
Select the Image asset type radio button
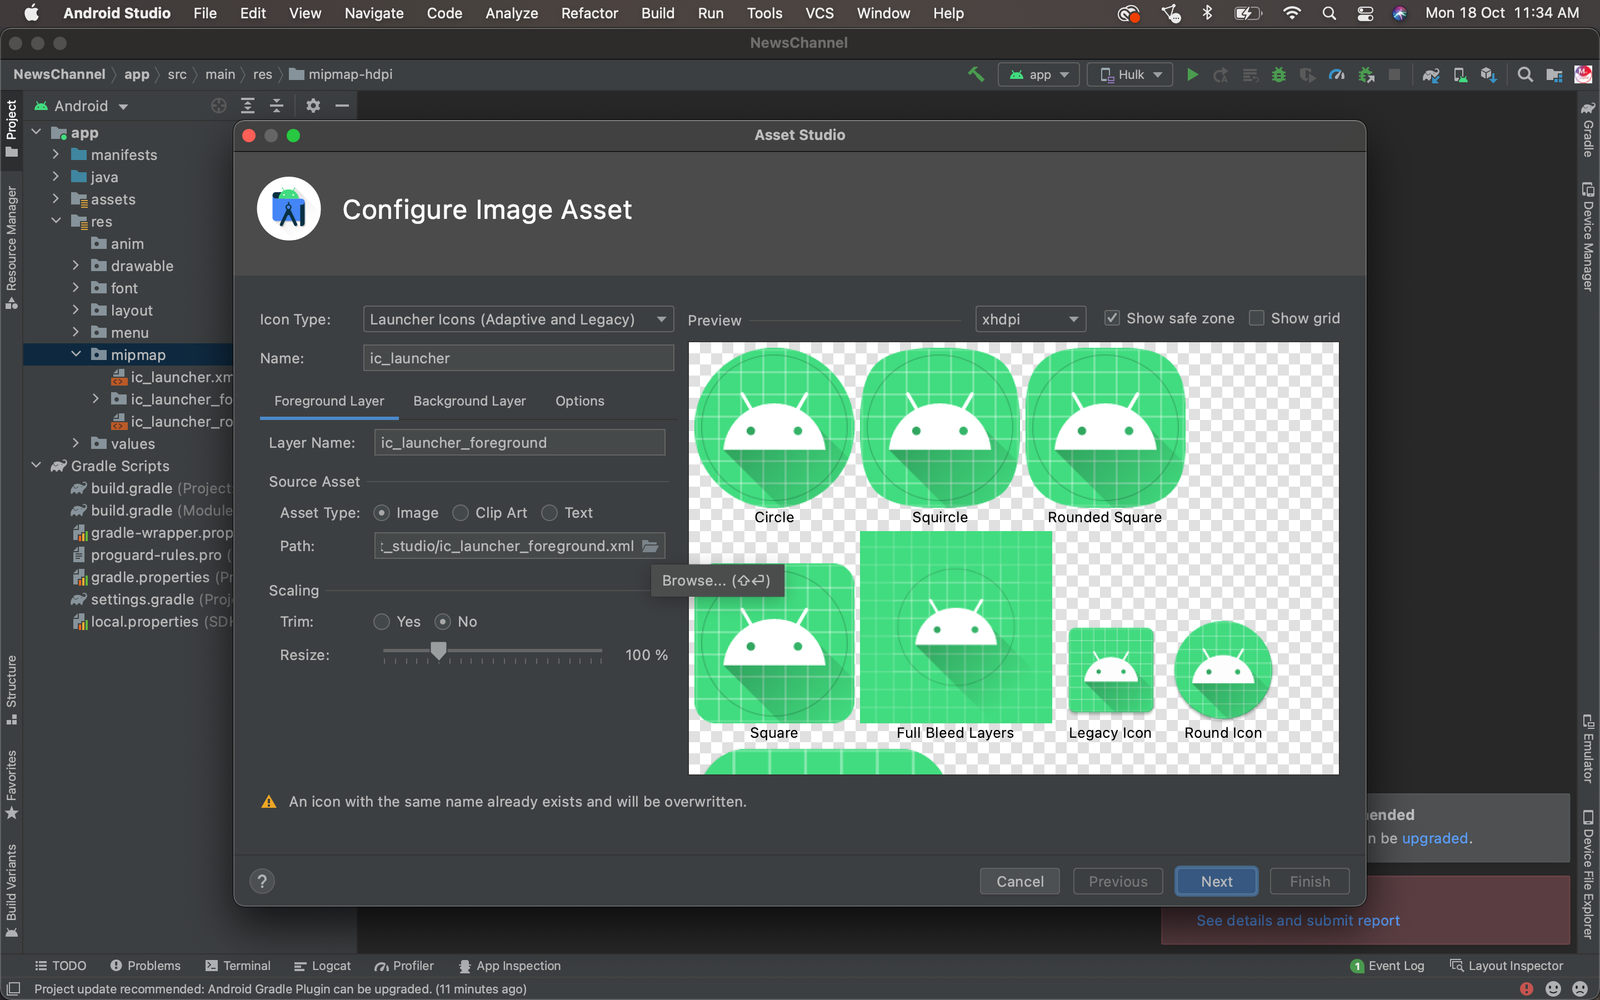pyautogui.click(x=382, y=513)
